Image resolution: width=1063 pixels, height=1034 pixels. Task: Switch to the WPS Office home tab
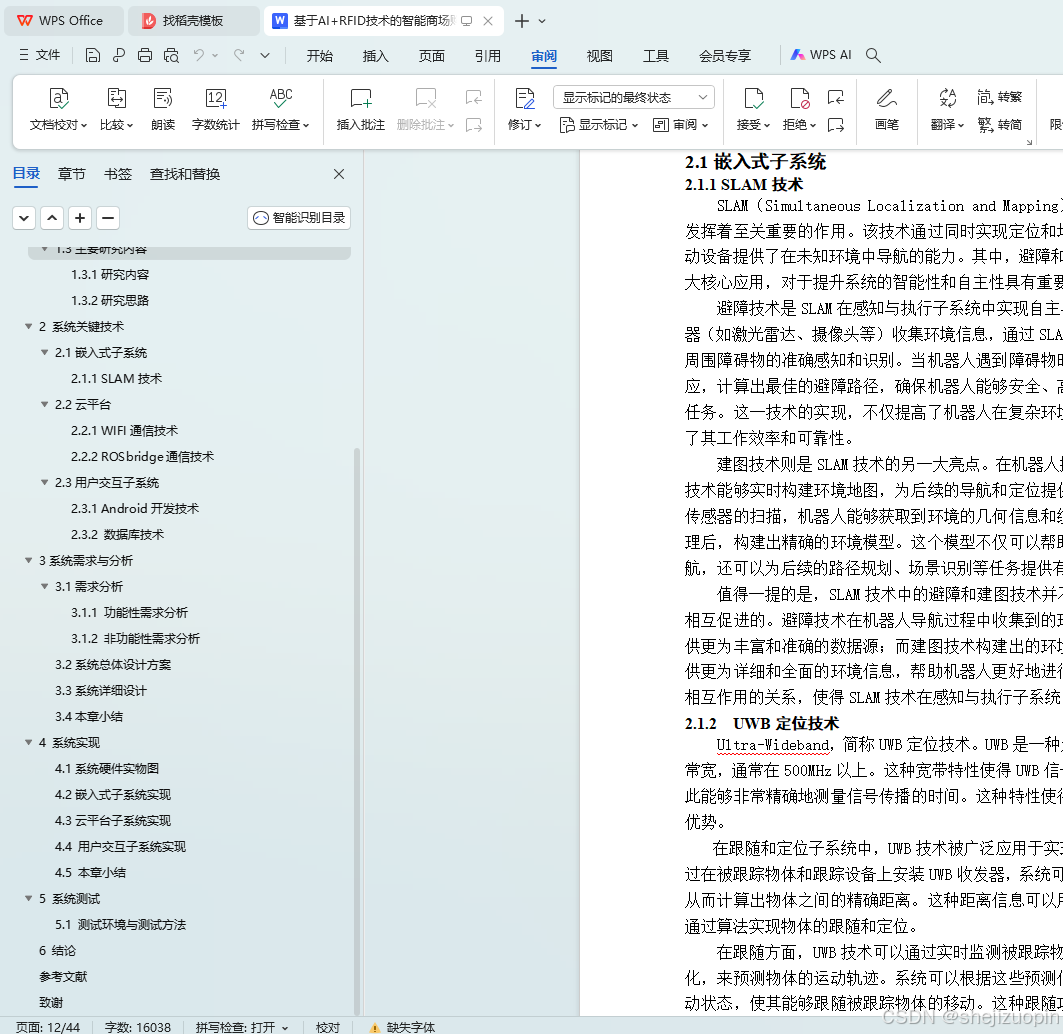pyautogui.click(x=63, y=21)
